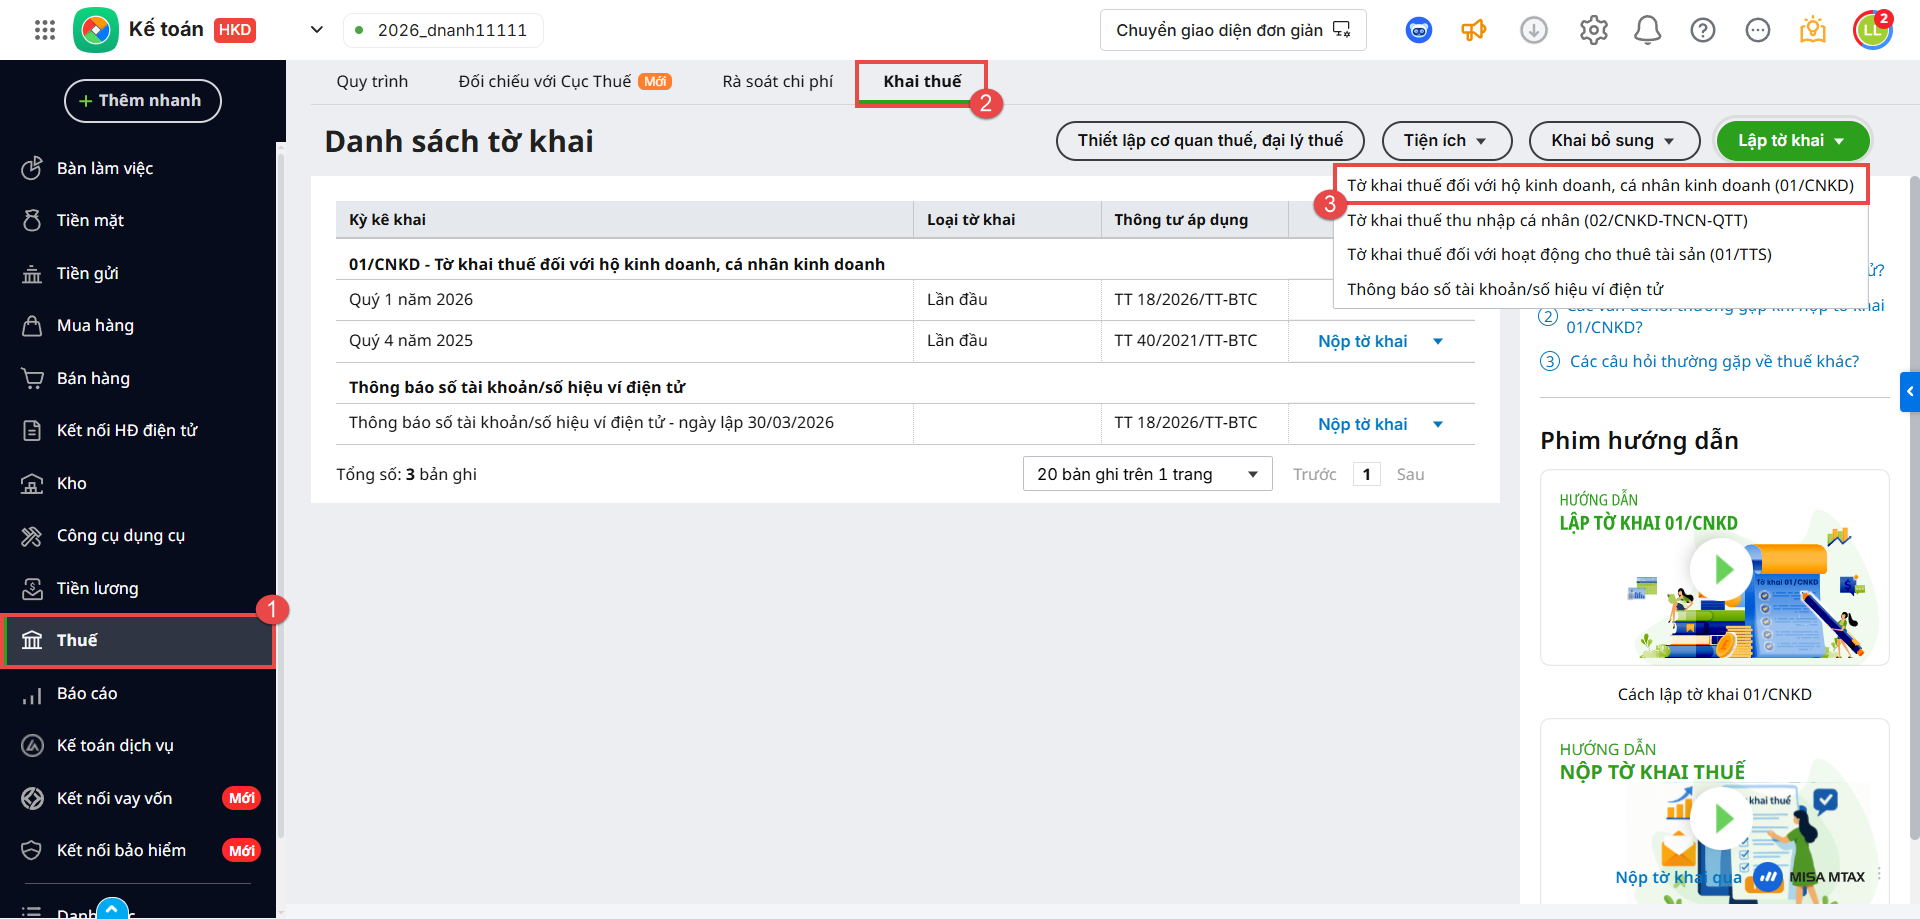Switch to the Rà soát chi phí tab
The image size is (1920, 919).
(x=777, y=82)
